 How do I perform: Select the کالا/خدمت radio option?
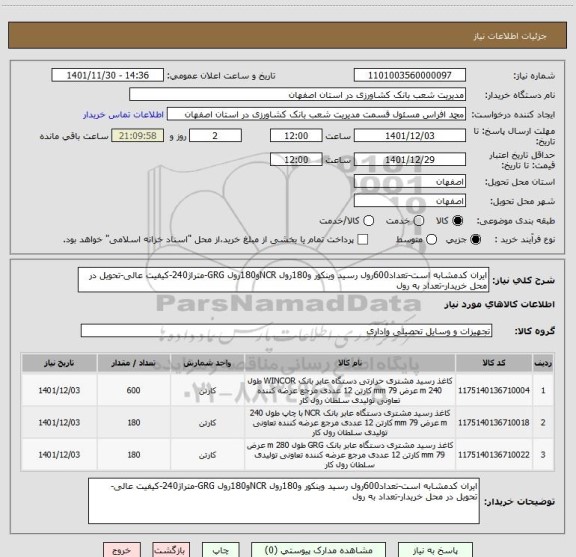pyautogui.click(x=368, y=220)
